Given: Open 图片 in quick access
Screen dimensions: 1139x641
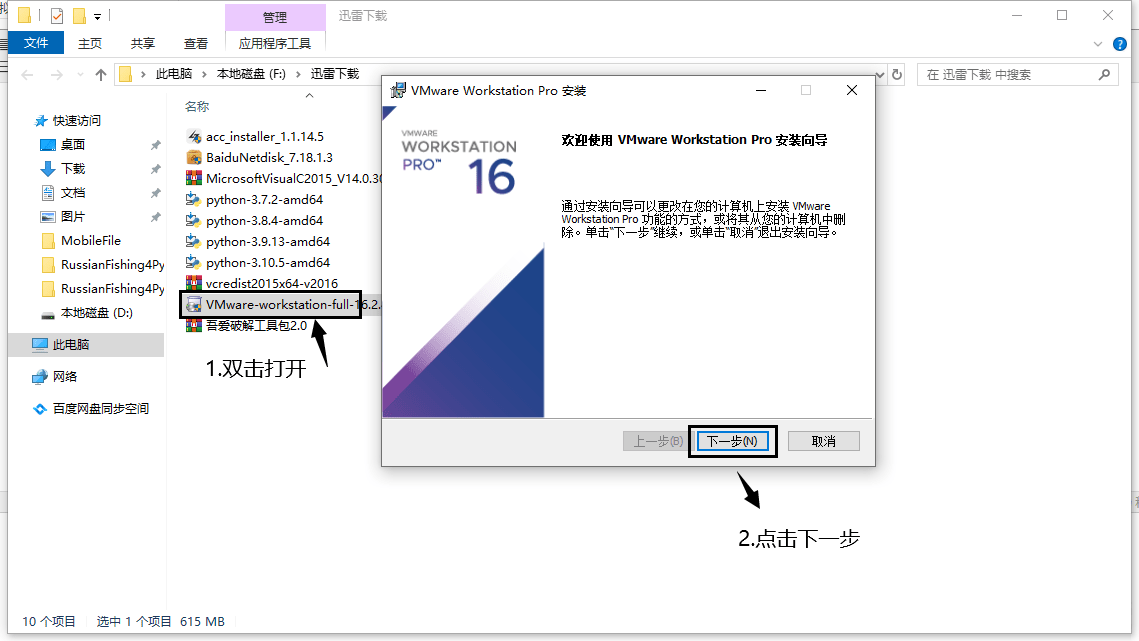Looking at the screenshot, I should (x=73, y=217).
